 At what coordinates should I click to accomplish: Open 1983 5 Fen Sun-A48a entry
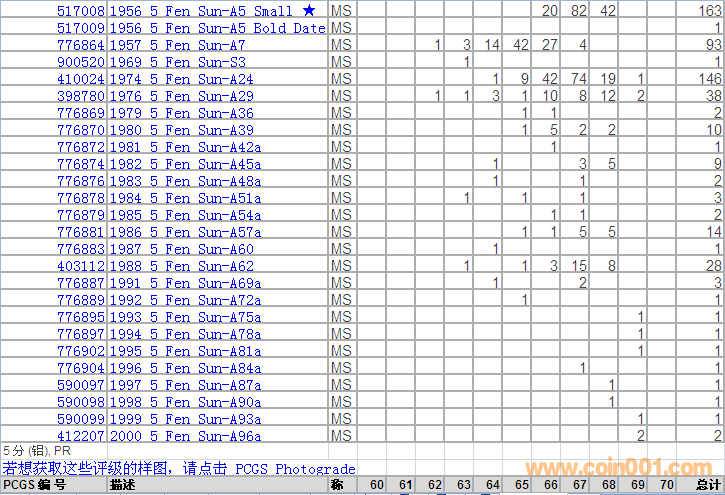pos(185,181)
